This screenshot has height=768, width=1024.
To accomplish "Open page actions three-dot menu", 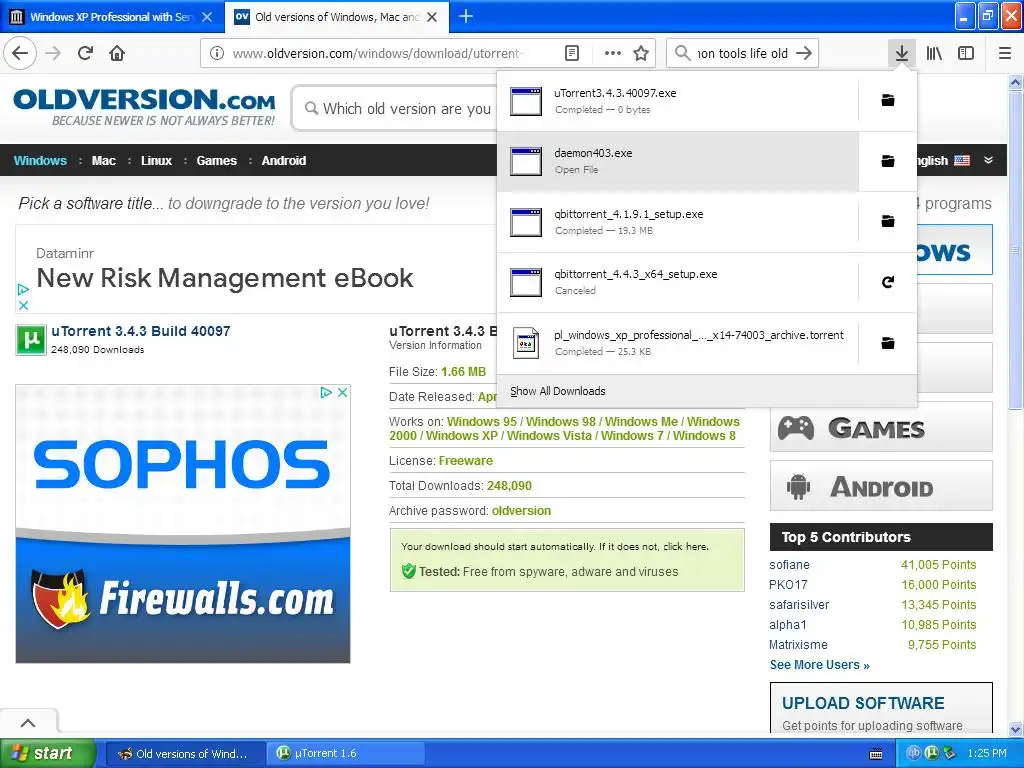I will [x=613, y=53].
